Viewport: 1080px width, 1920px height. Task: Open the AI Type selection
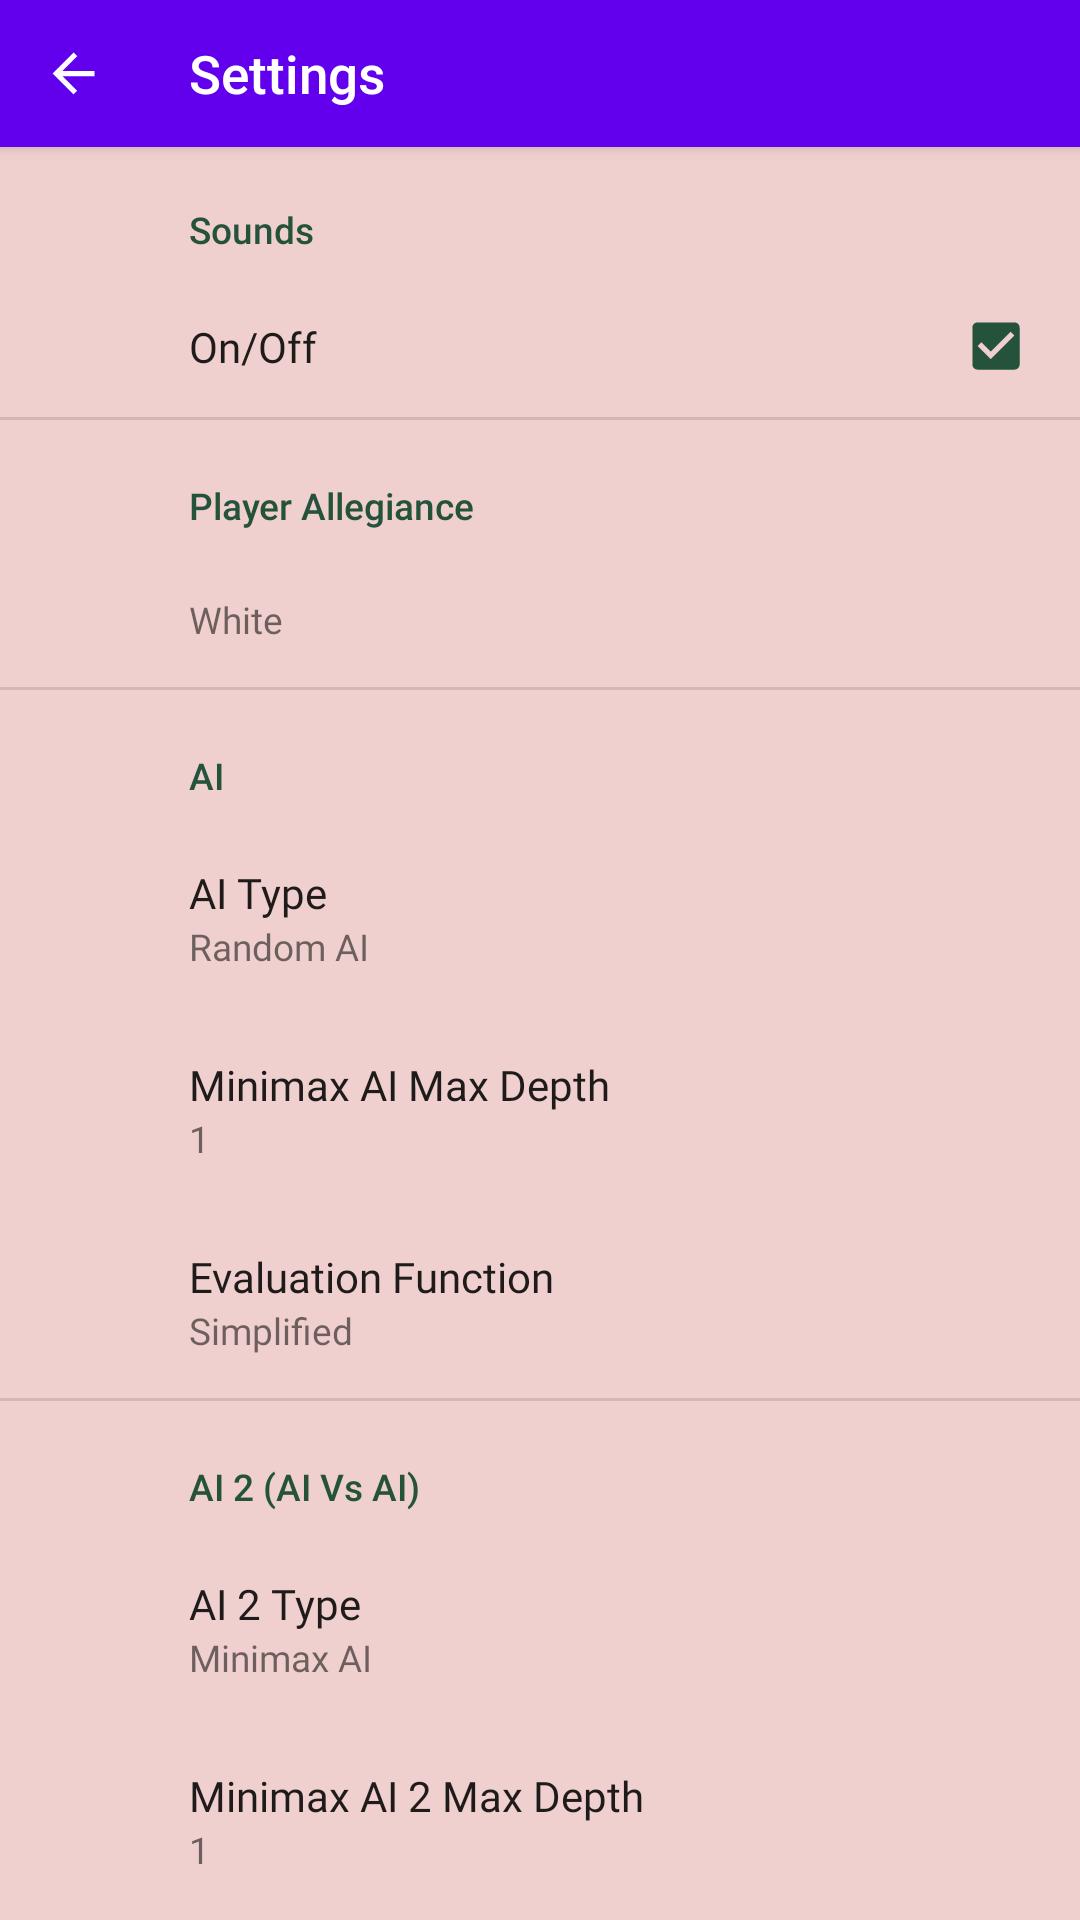point(540,920)
